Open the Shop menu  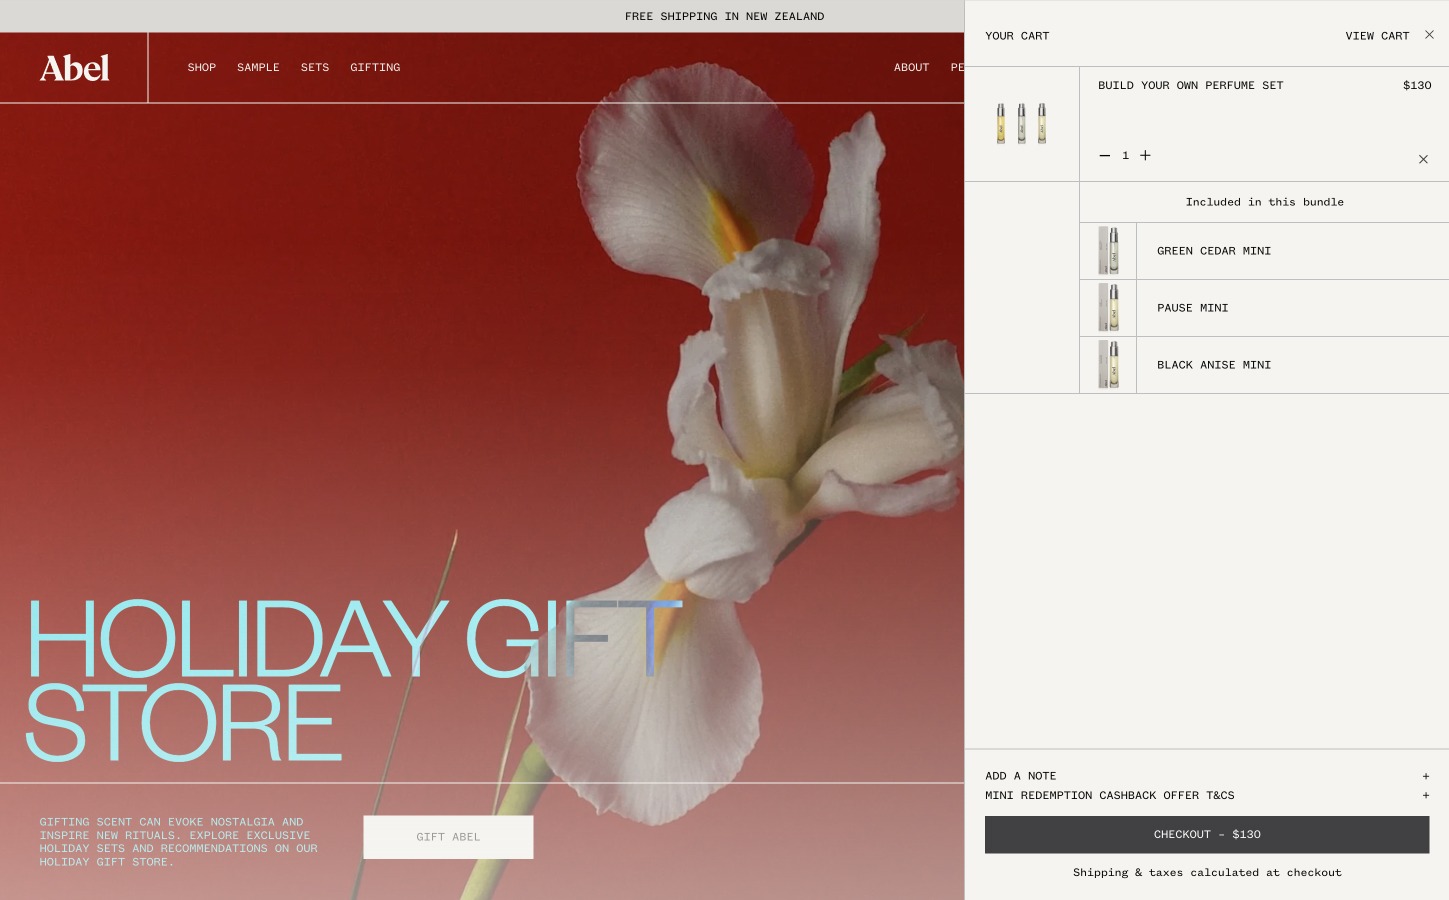pos(202,67)
